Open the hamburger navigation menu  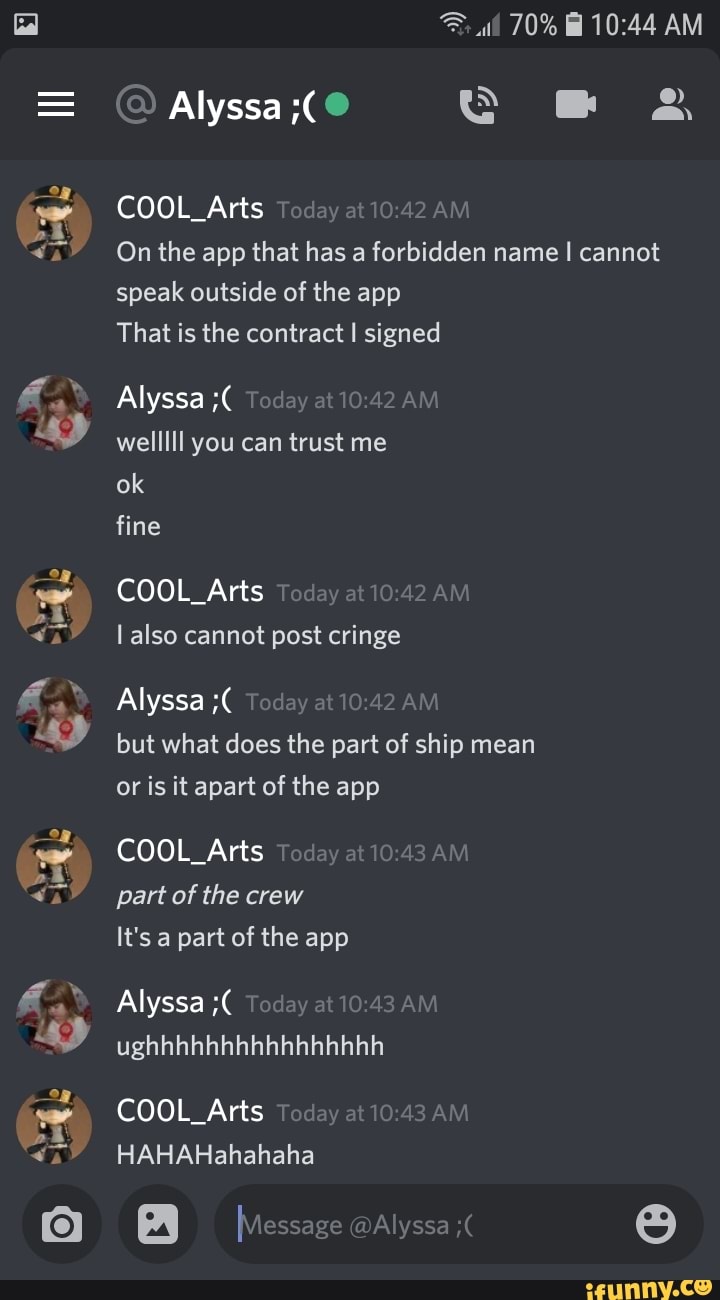(x=56, y=104)
